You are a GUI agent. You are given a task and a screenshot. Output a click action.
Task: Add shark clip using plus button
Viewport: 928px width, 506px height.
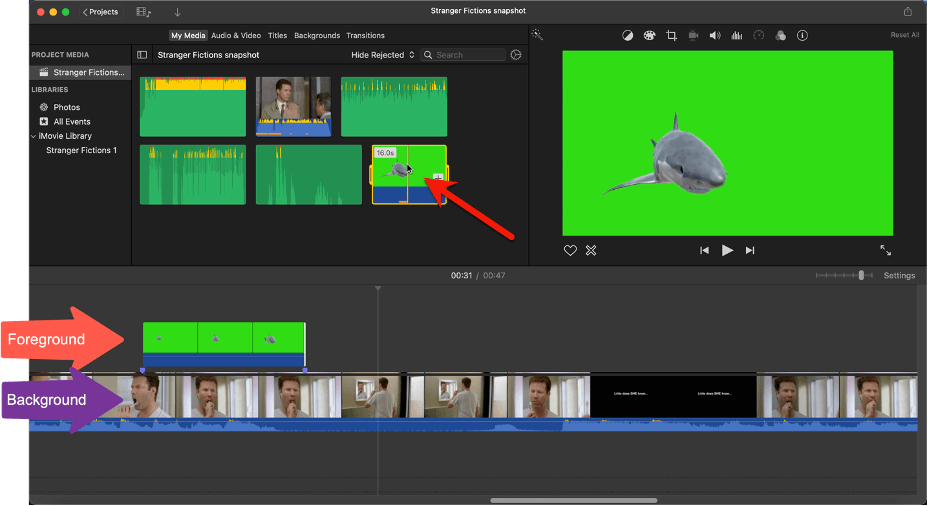coord(438,177)
